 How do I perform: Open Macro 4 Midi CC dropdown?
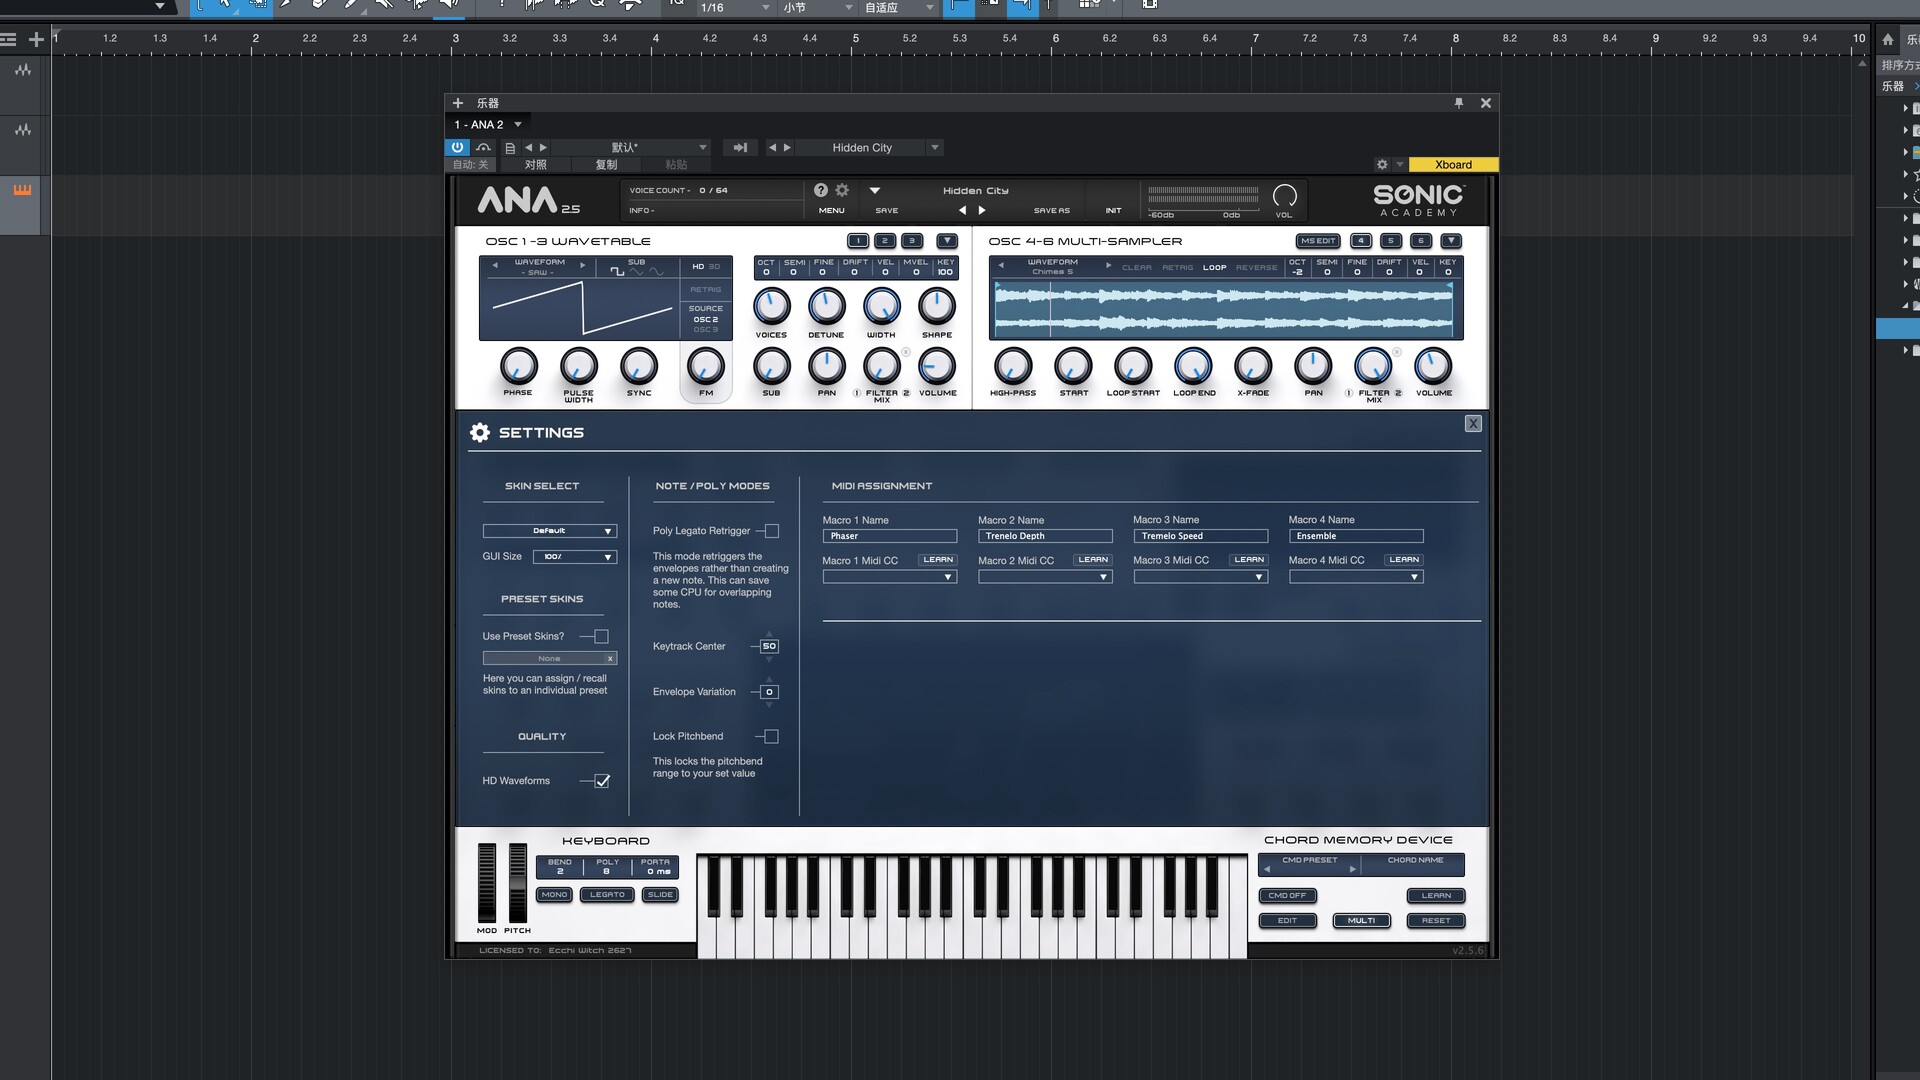coord(1356,577)
